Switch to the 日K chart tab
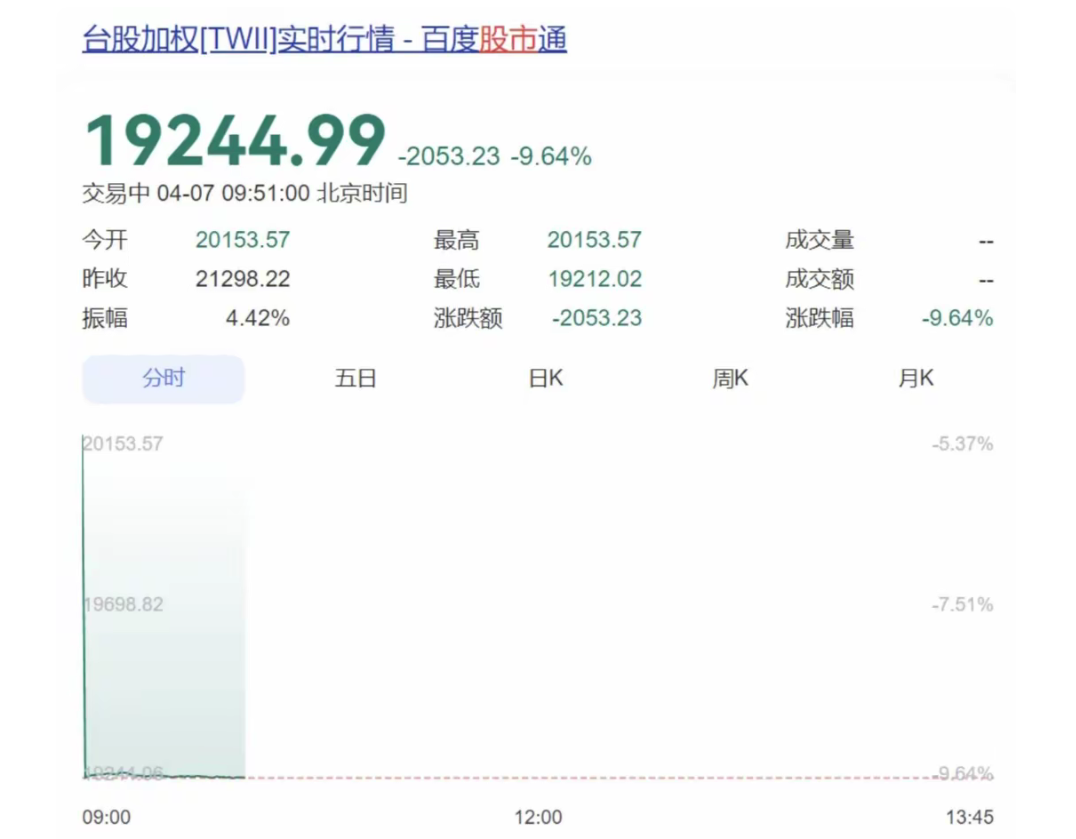 click(x=545, y=378)
